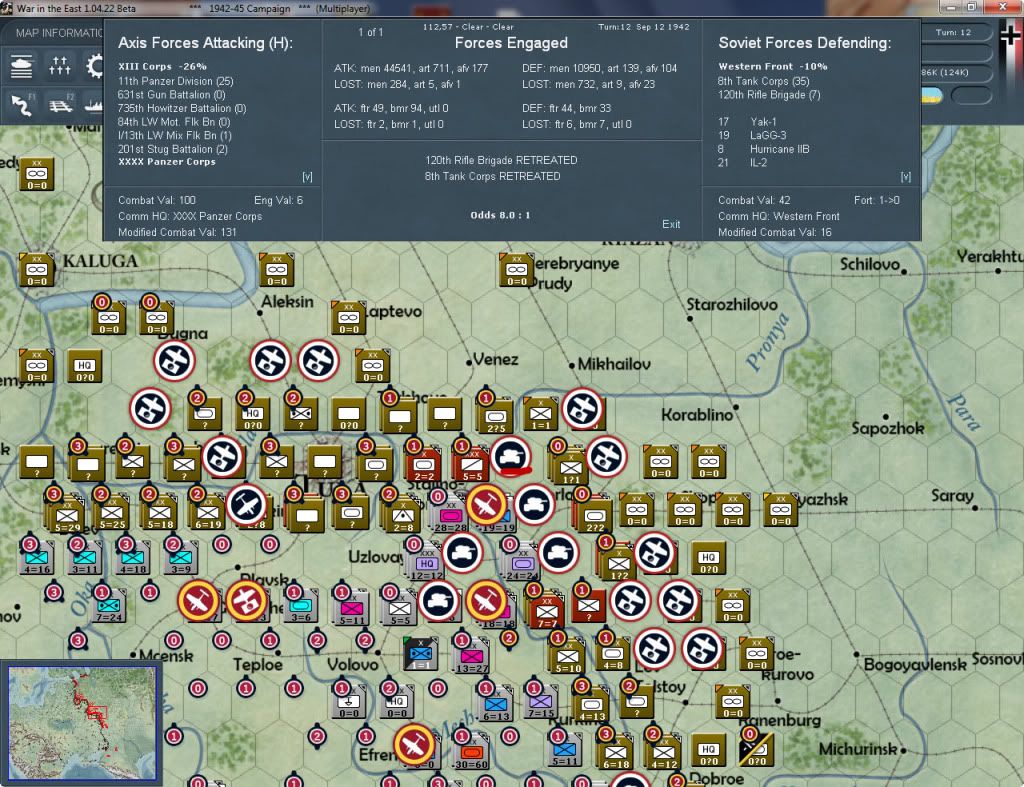Open the 11th Panzer Division entry
The height and width of the screenshot is (787, 1024).
tap(175, 81)
